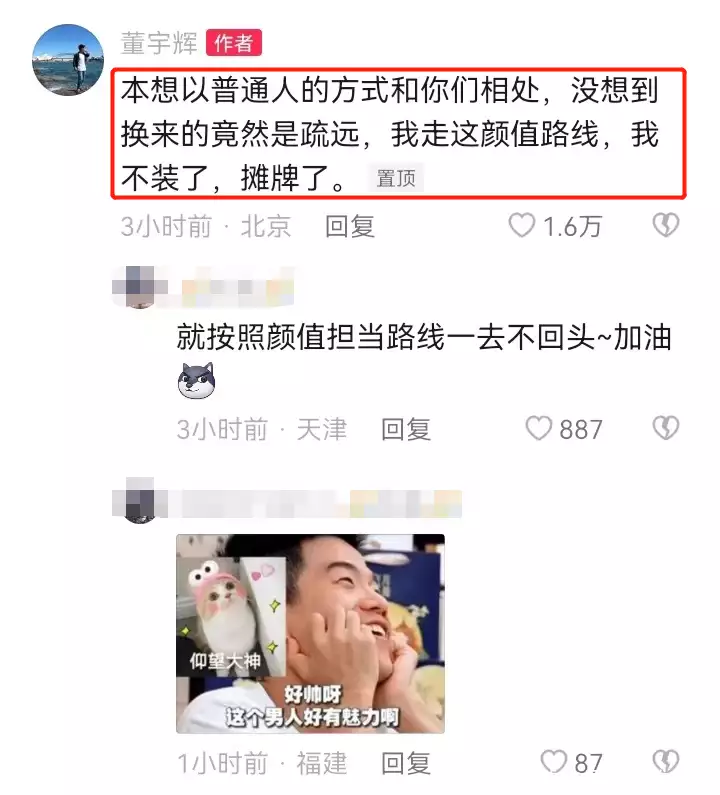Dislike the pinned author comment

point(666,225)
